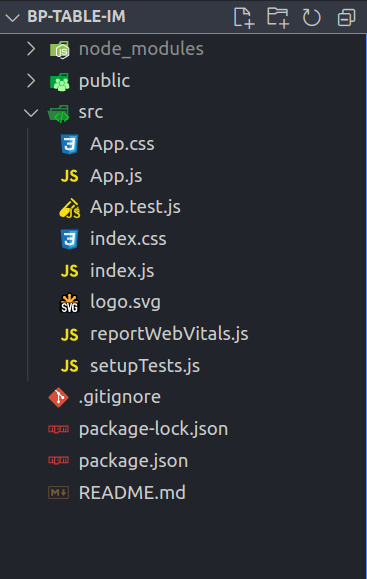Collapse the BP-TABLE-IM section header
The width and height of the screenshot is (367, 579).
[13, 17]
